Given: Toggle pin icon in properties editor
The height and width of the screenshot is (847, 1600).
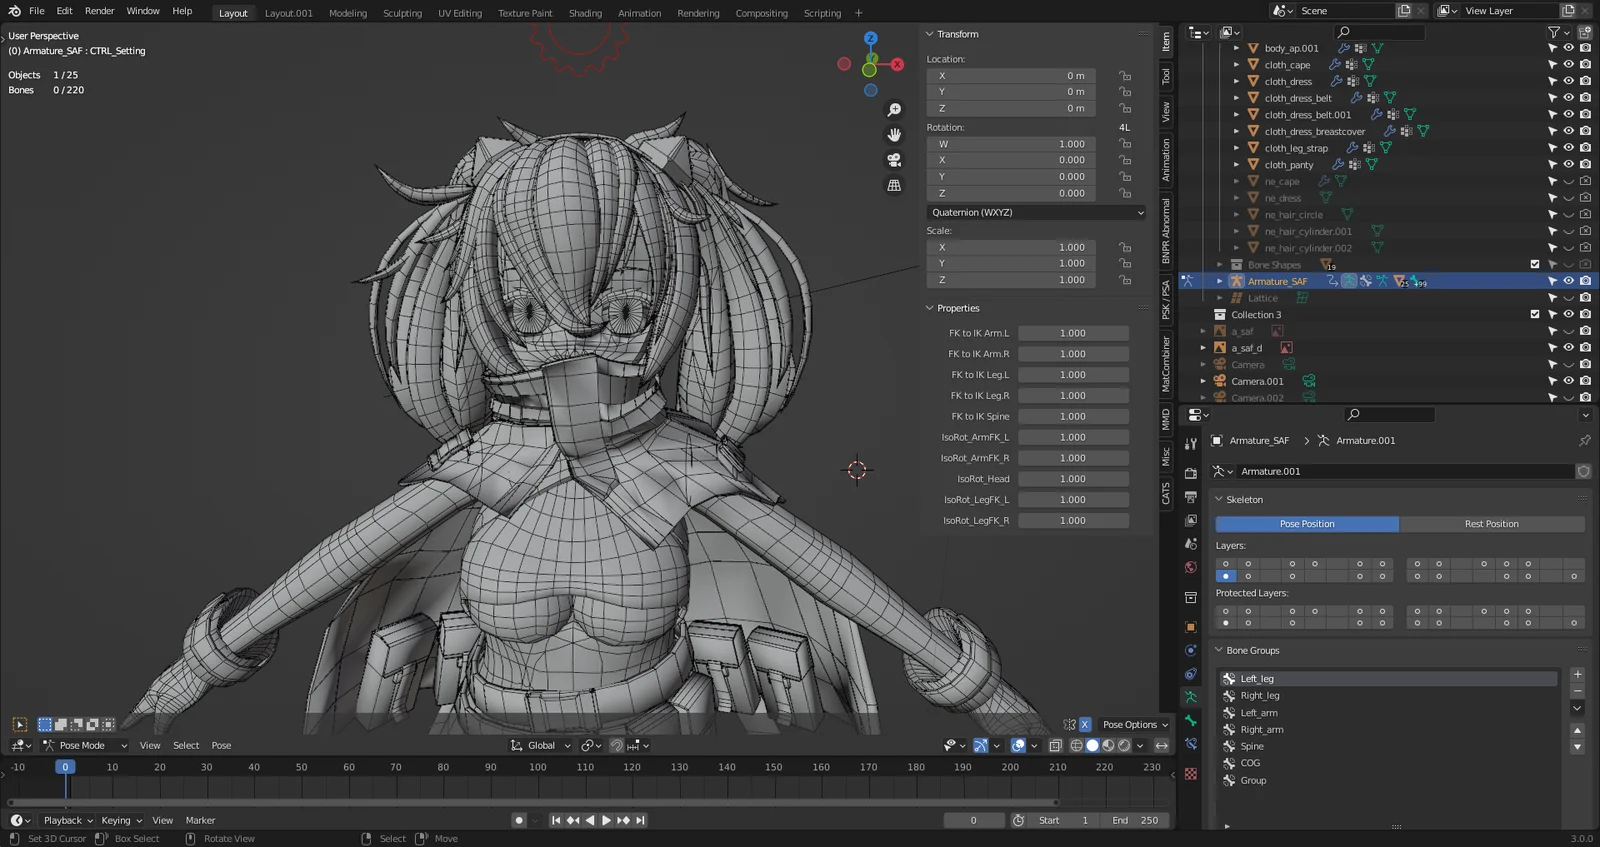Looking at the screenshot, I should coord(1584,440).
